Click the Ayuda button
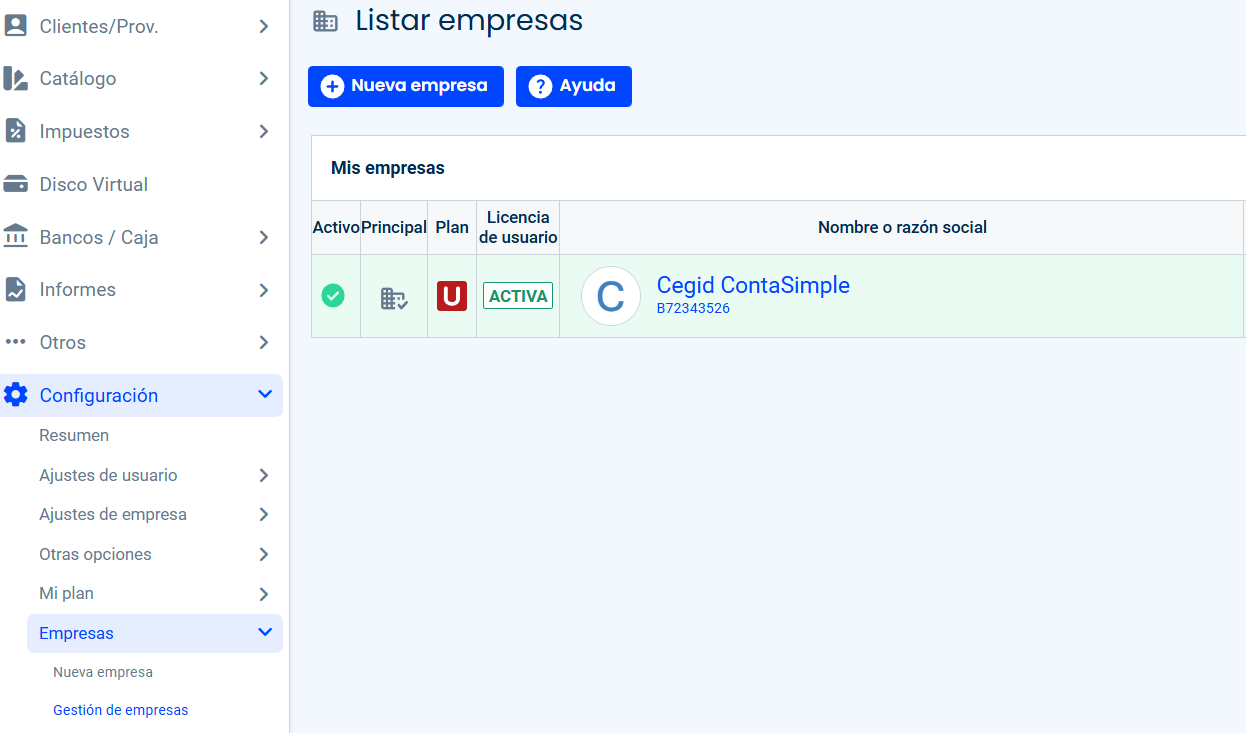 [x=574, y=86]
